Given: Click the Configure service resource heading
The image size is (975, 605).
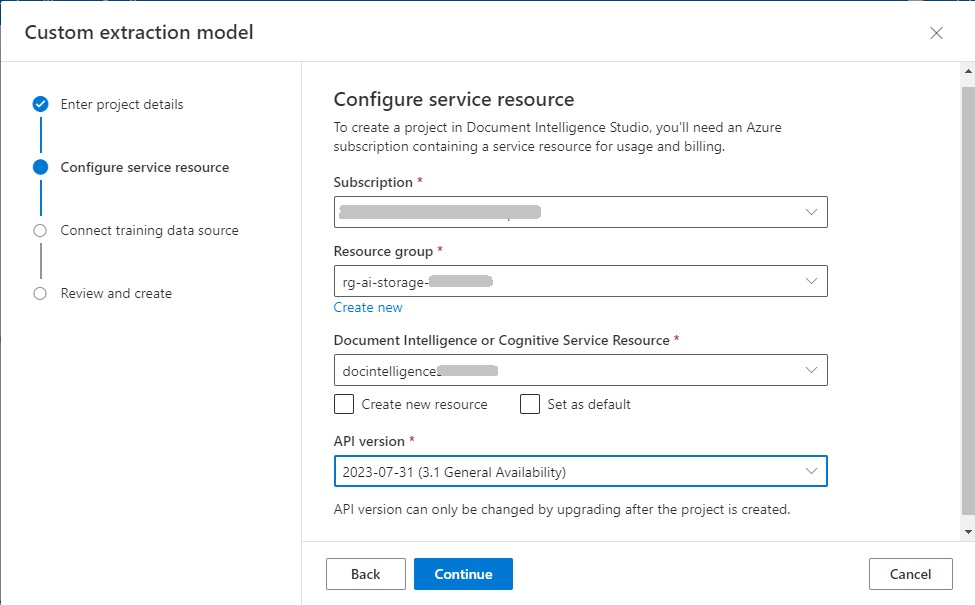Looking at the screenshot, I should coord(454,99).
